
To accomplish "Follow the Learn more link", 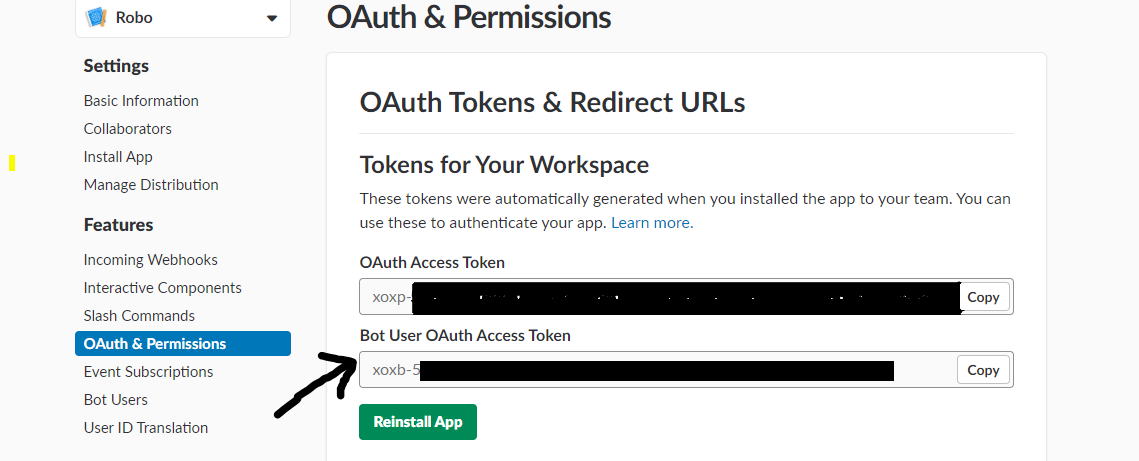I will coord(652,223).
